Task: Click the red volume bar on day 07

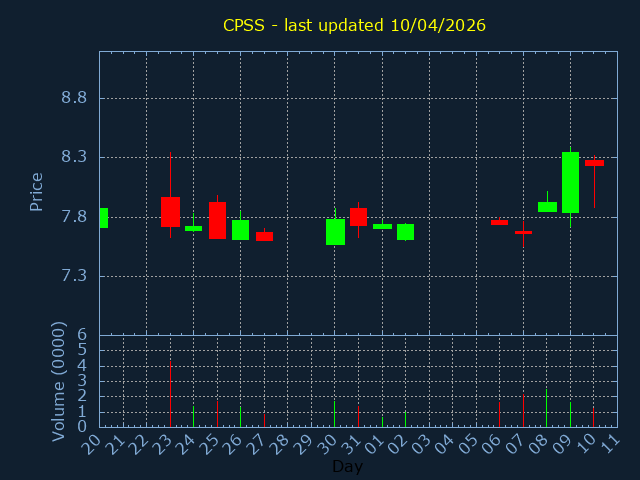Action: point(523,411)
